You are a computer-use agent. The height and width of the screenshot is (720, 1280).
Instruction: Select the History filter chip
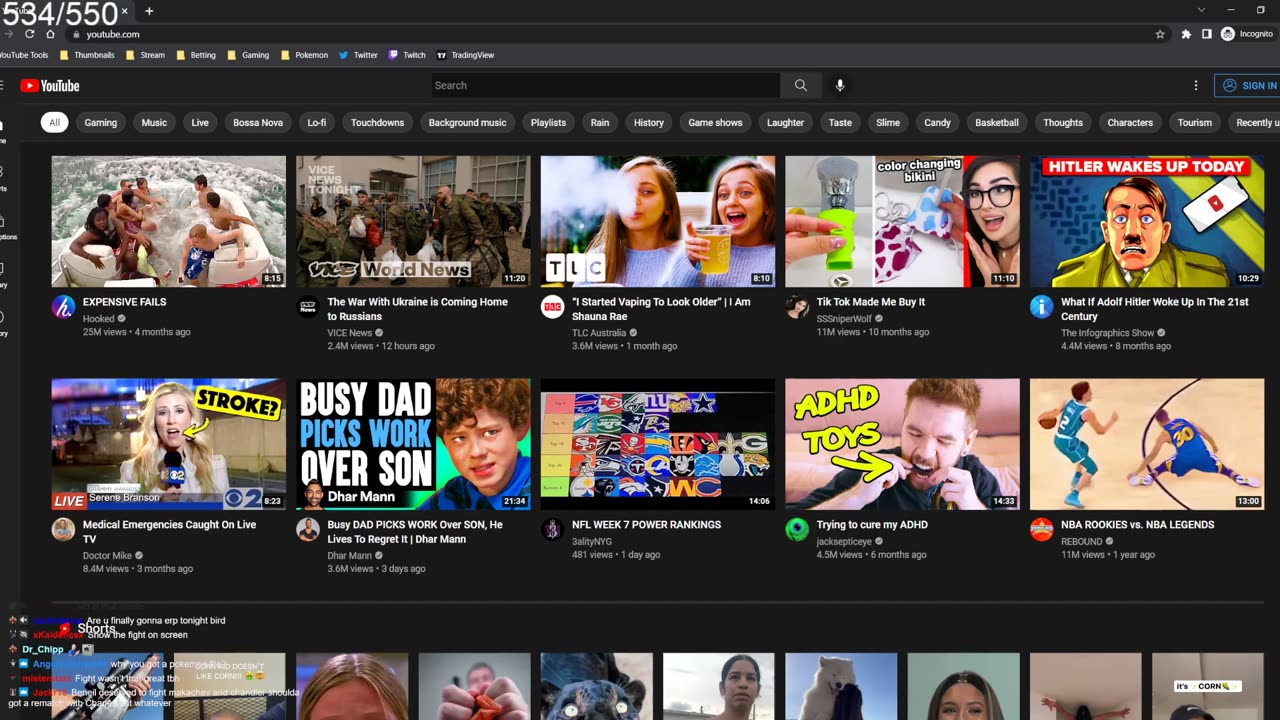648,122
